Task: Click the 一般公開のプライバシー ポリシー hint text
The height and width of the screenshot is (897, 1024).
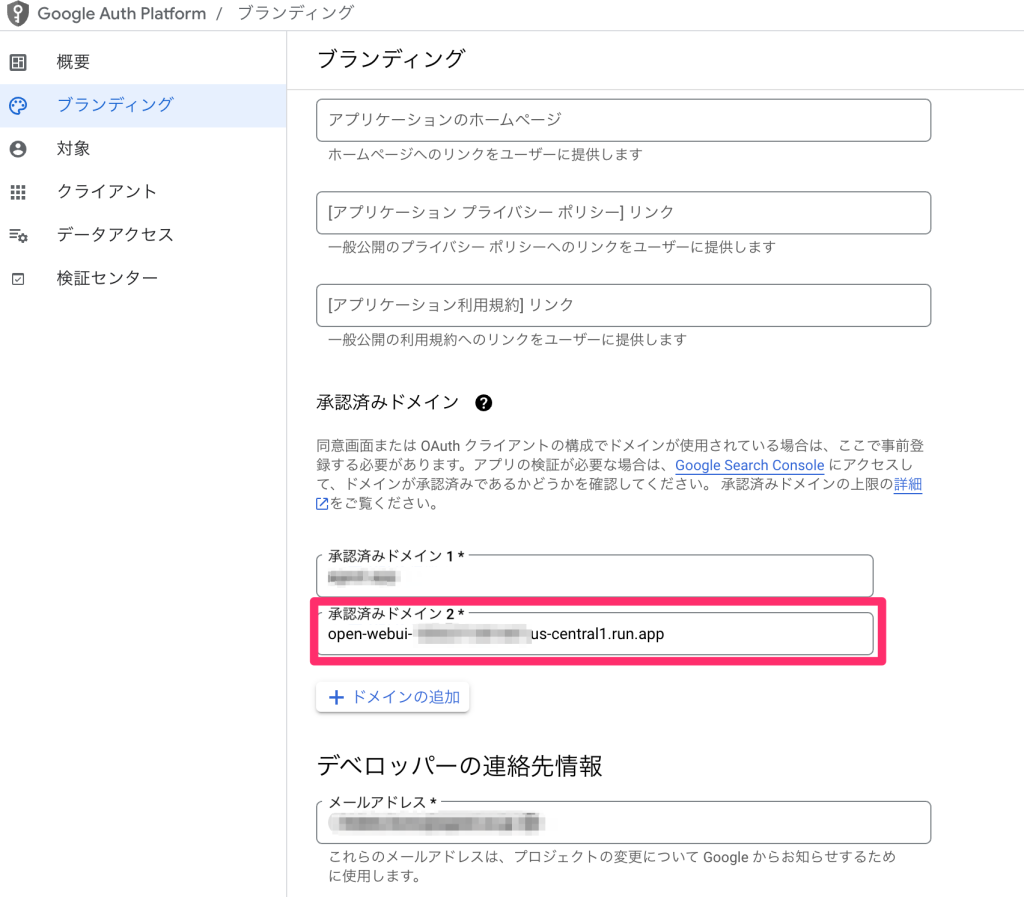Action: [552, 247]
